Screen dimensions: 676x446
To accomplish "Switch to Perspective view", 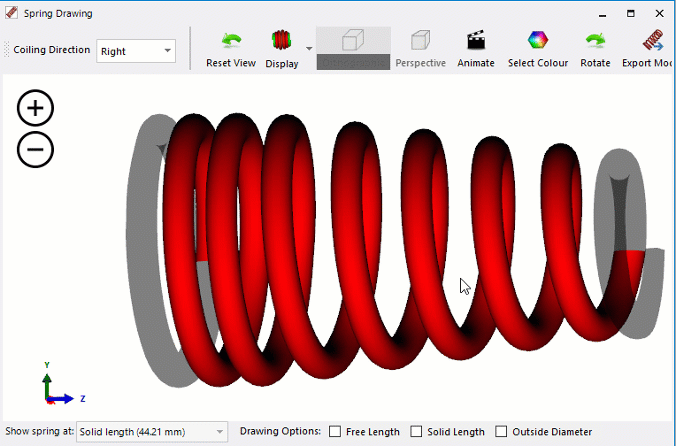I will click(420, 41).
